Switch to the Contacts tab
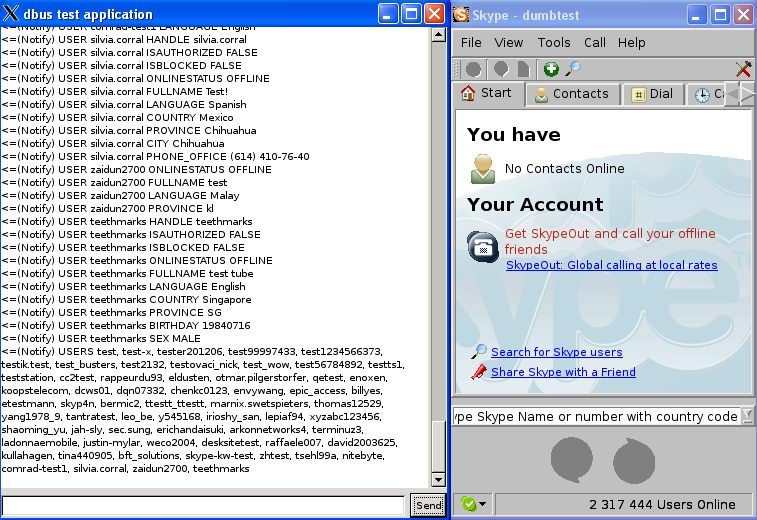757x520 pixels. 572,94
